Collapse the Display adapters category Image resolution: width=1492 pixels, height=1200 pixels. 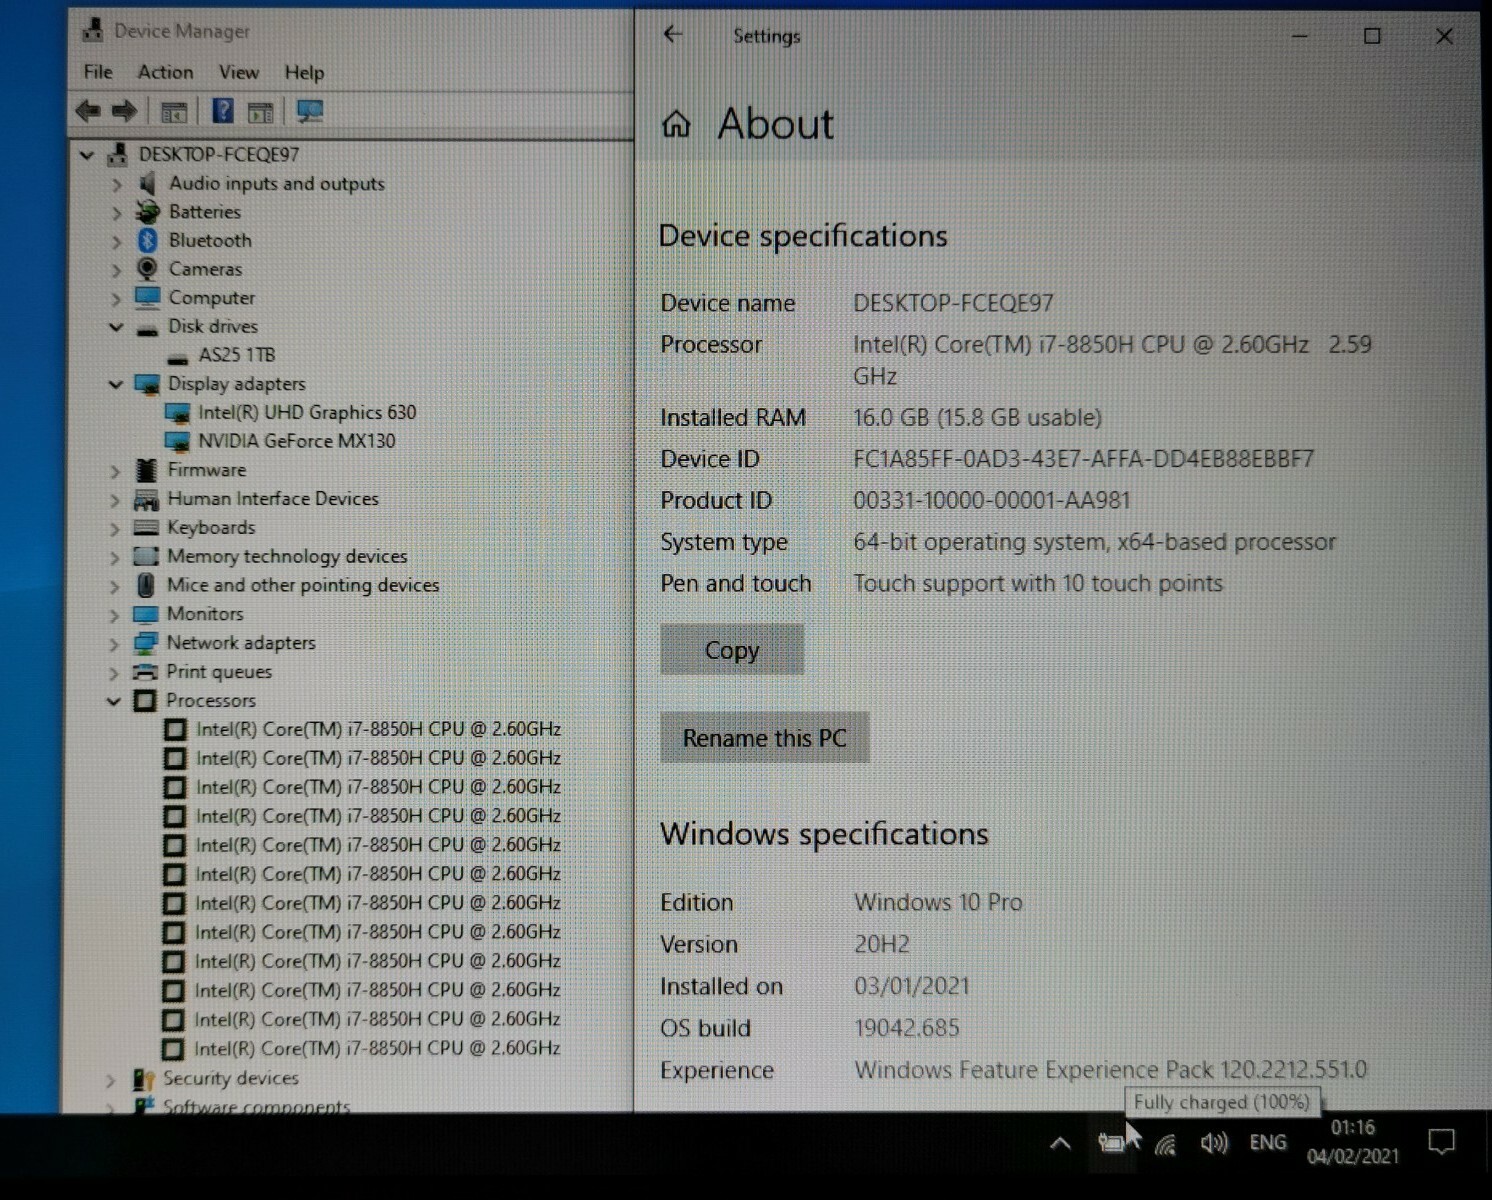click(x=116, y=384)
